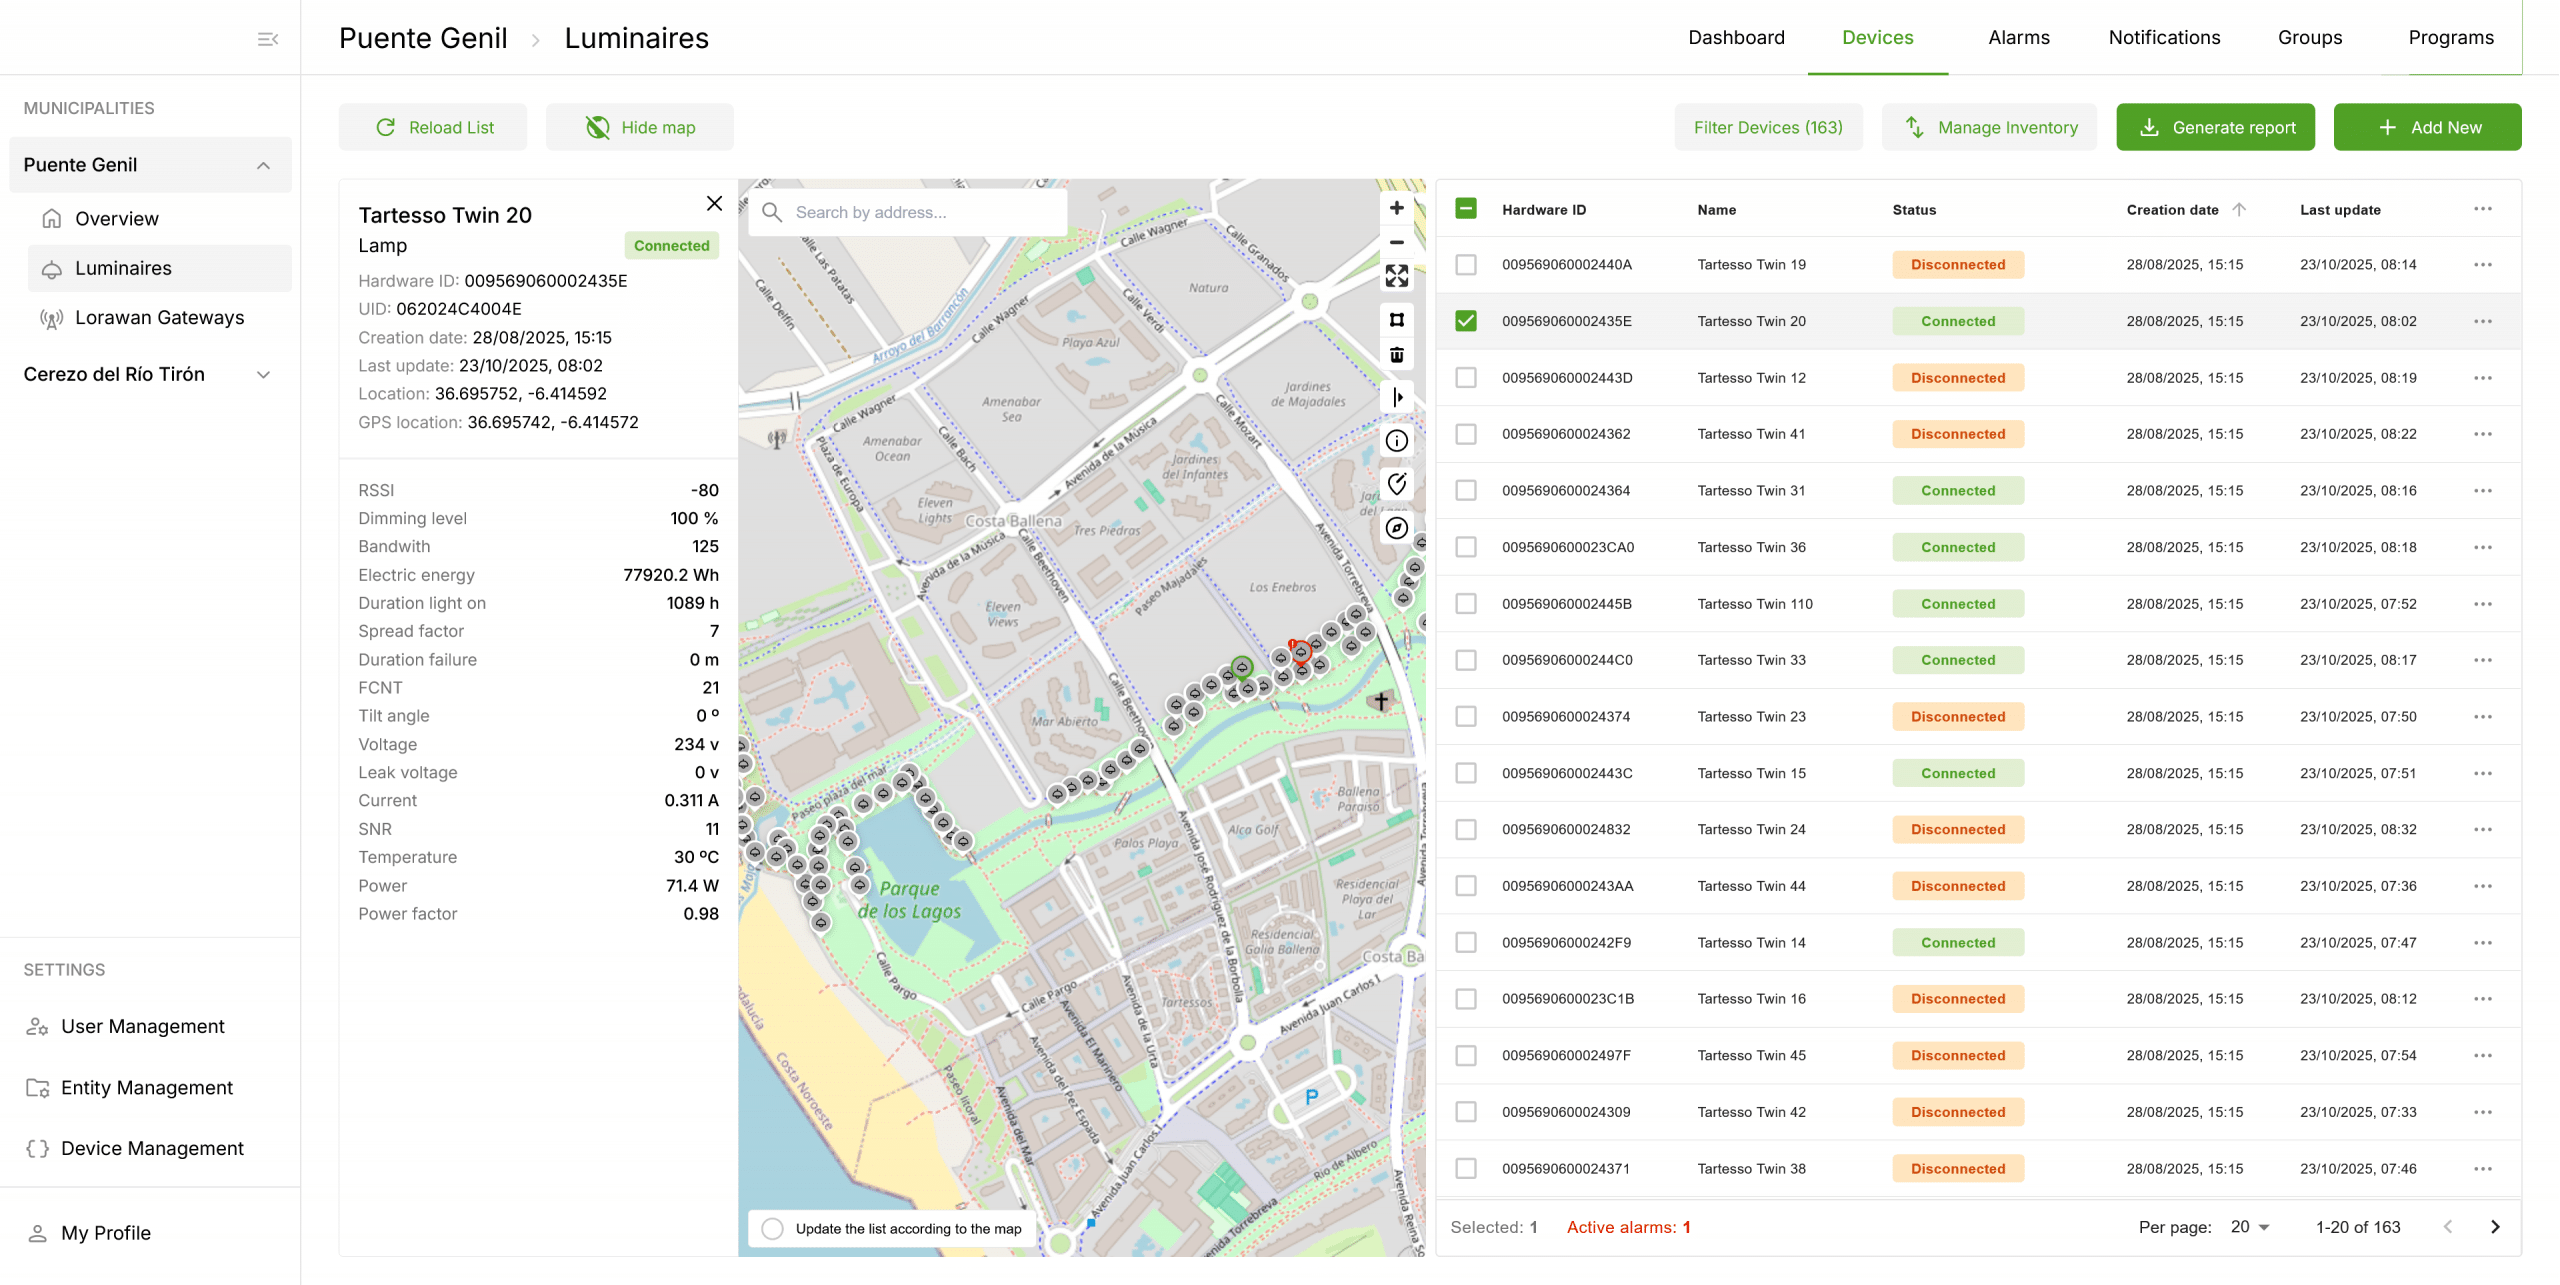The image size is (2560, 1285).
Task: Open Lorawan Gateways in sidebar
Action: pyautogui.click(x=159, y=318)
